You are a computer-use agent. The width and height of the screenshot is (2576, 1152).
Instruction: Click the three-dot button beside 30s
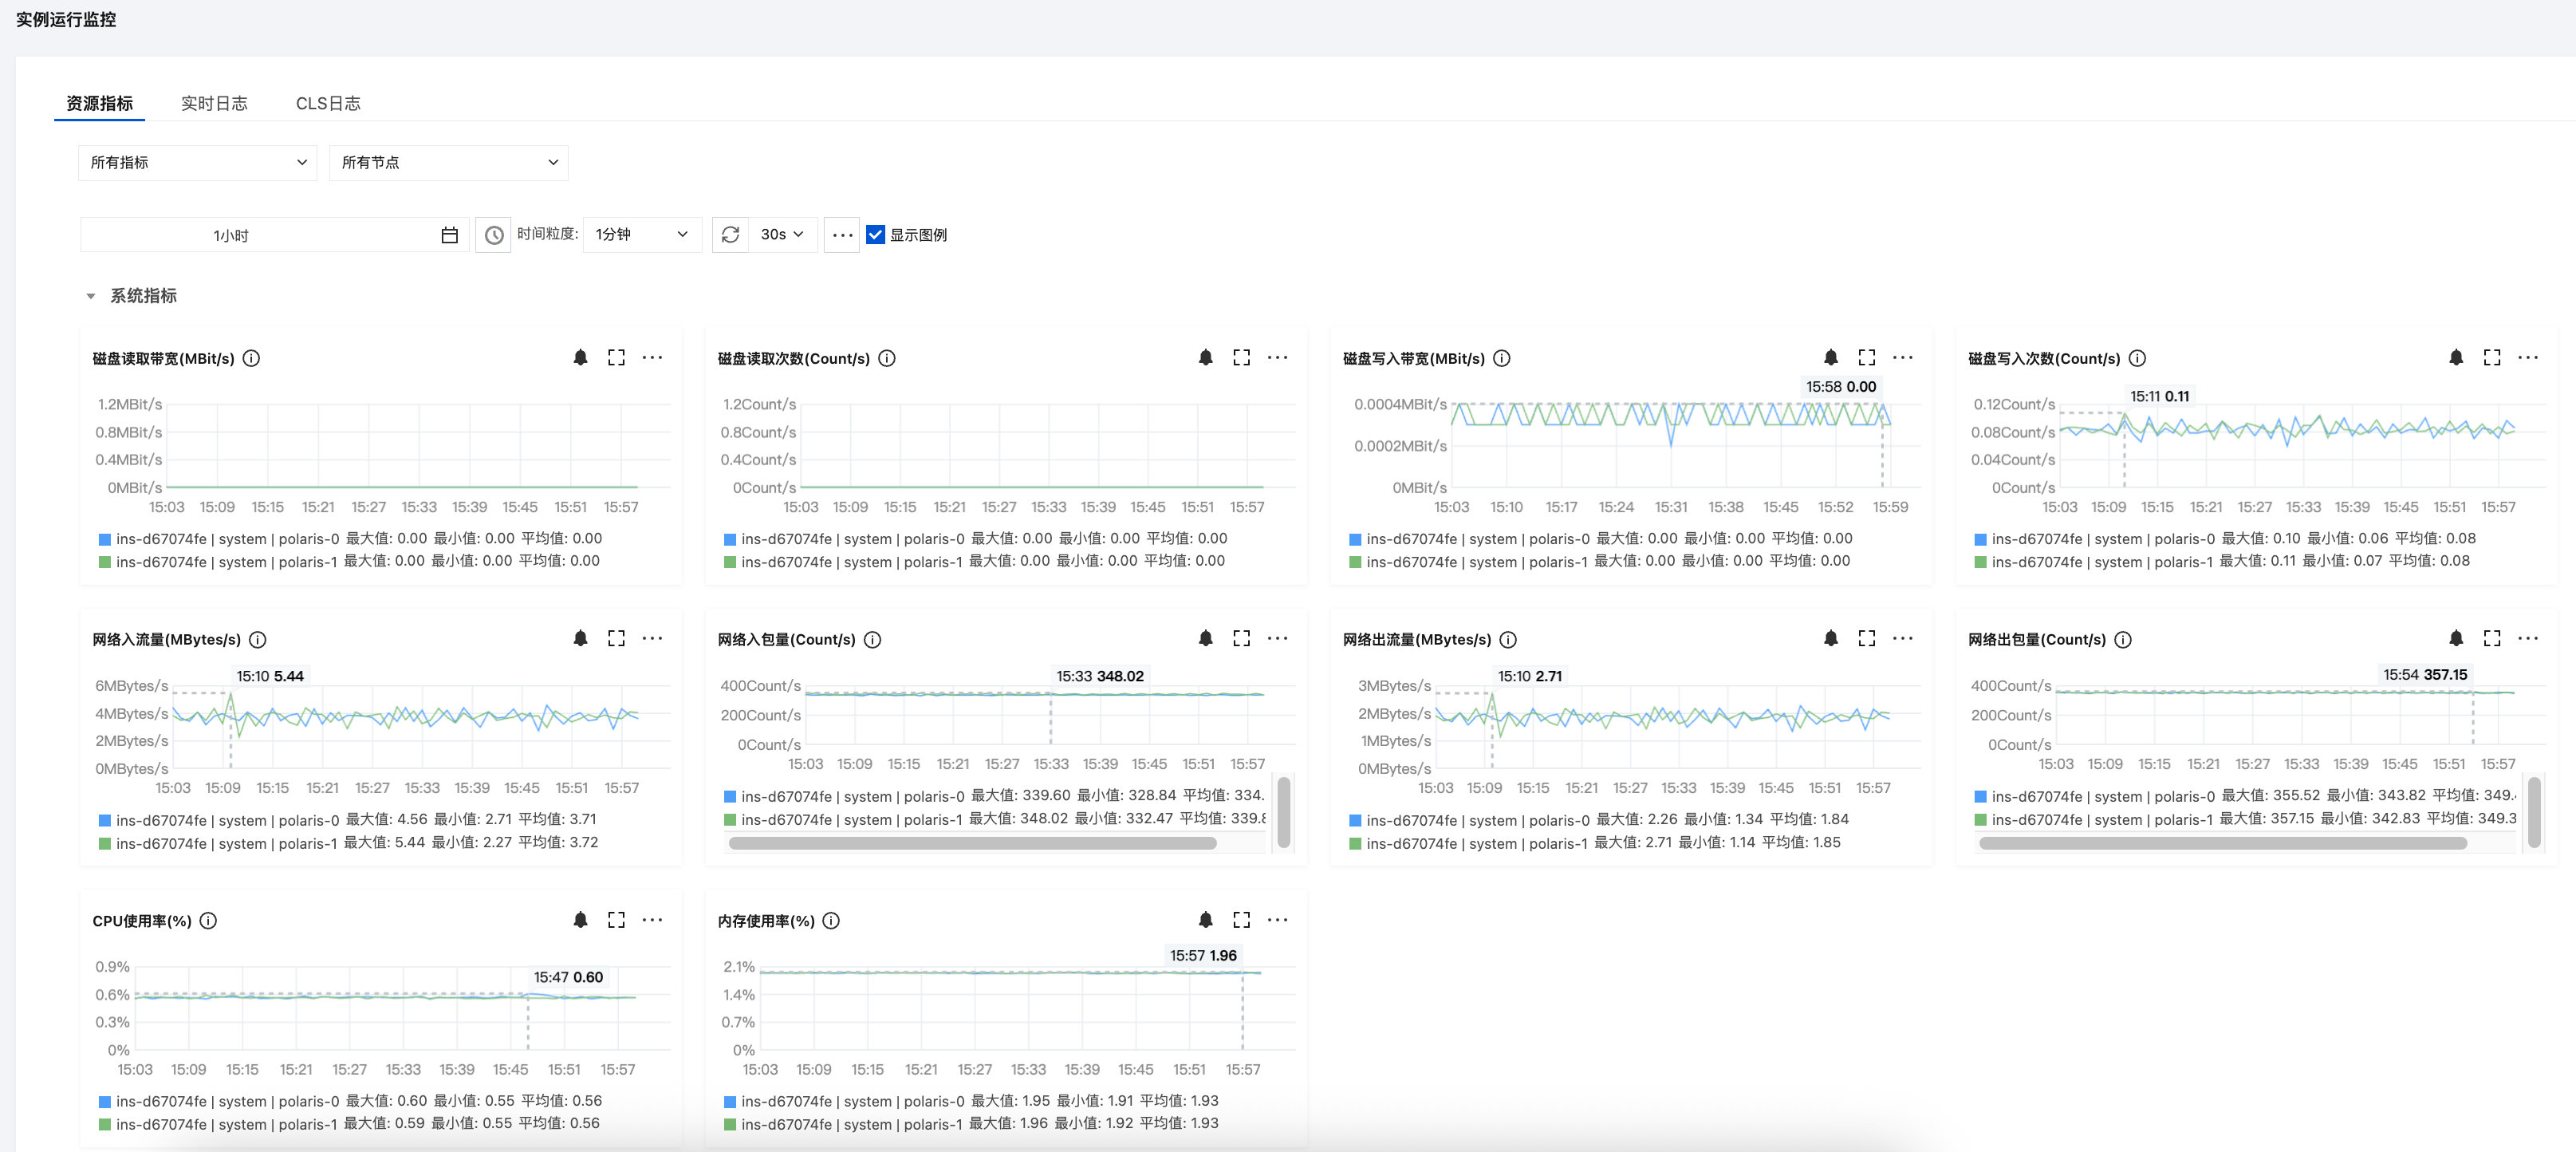click(x=842, y=234)
